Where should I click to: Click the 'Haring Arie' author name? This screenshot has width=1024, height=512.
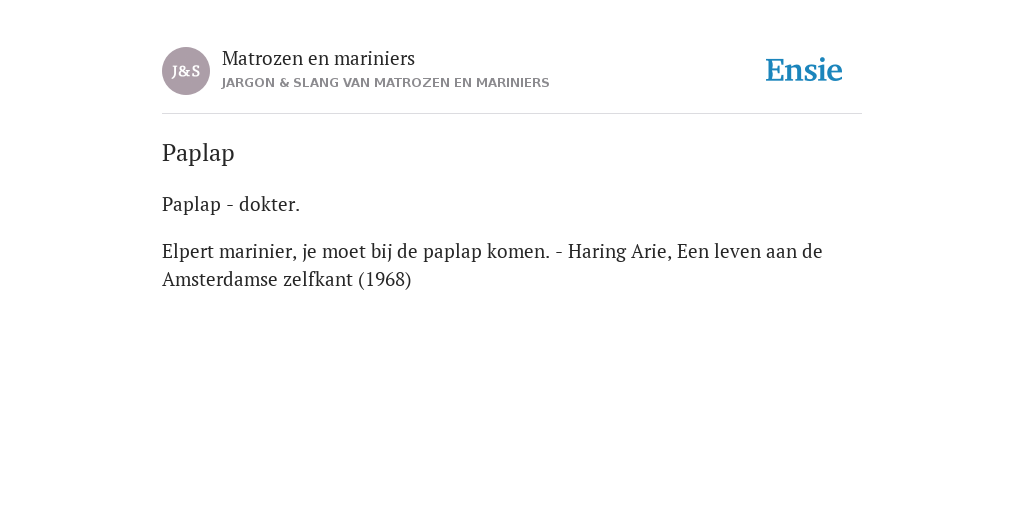click(x=619, y=251)
